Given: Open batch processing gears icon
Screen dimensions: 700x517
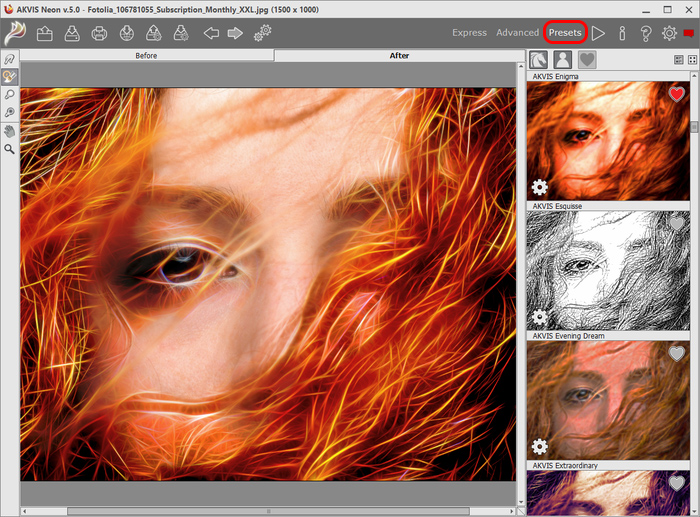Looking at the screenshot, I should [262, 33].
